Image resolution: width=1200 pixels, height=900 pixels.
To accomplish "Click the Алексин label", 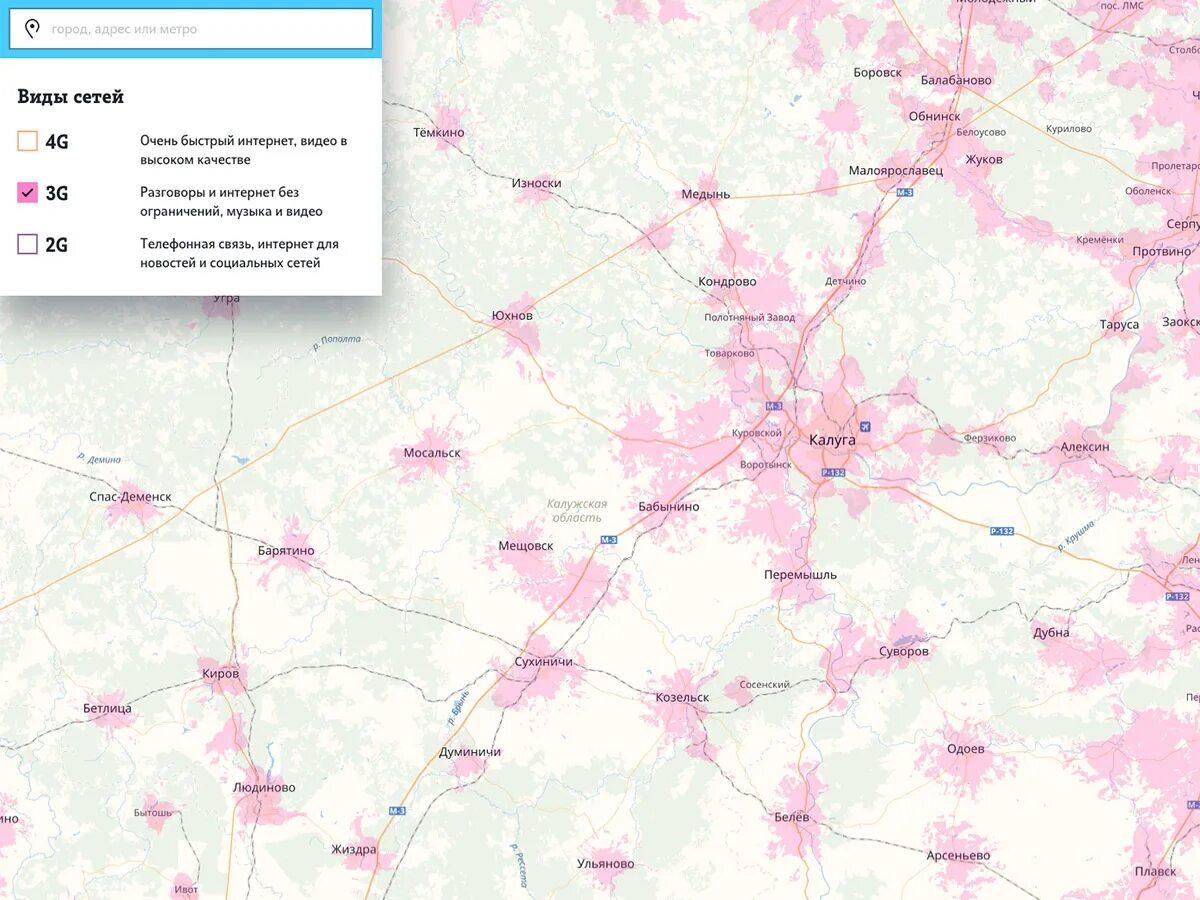I will (1085, 447).
